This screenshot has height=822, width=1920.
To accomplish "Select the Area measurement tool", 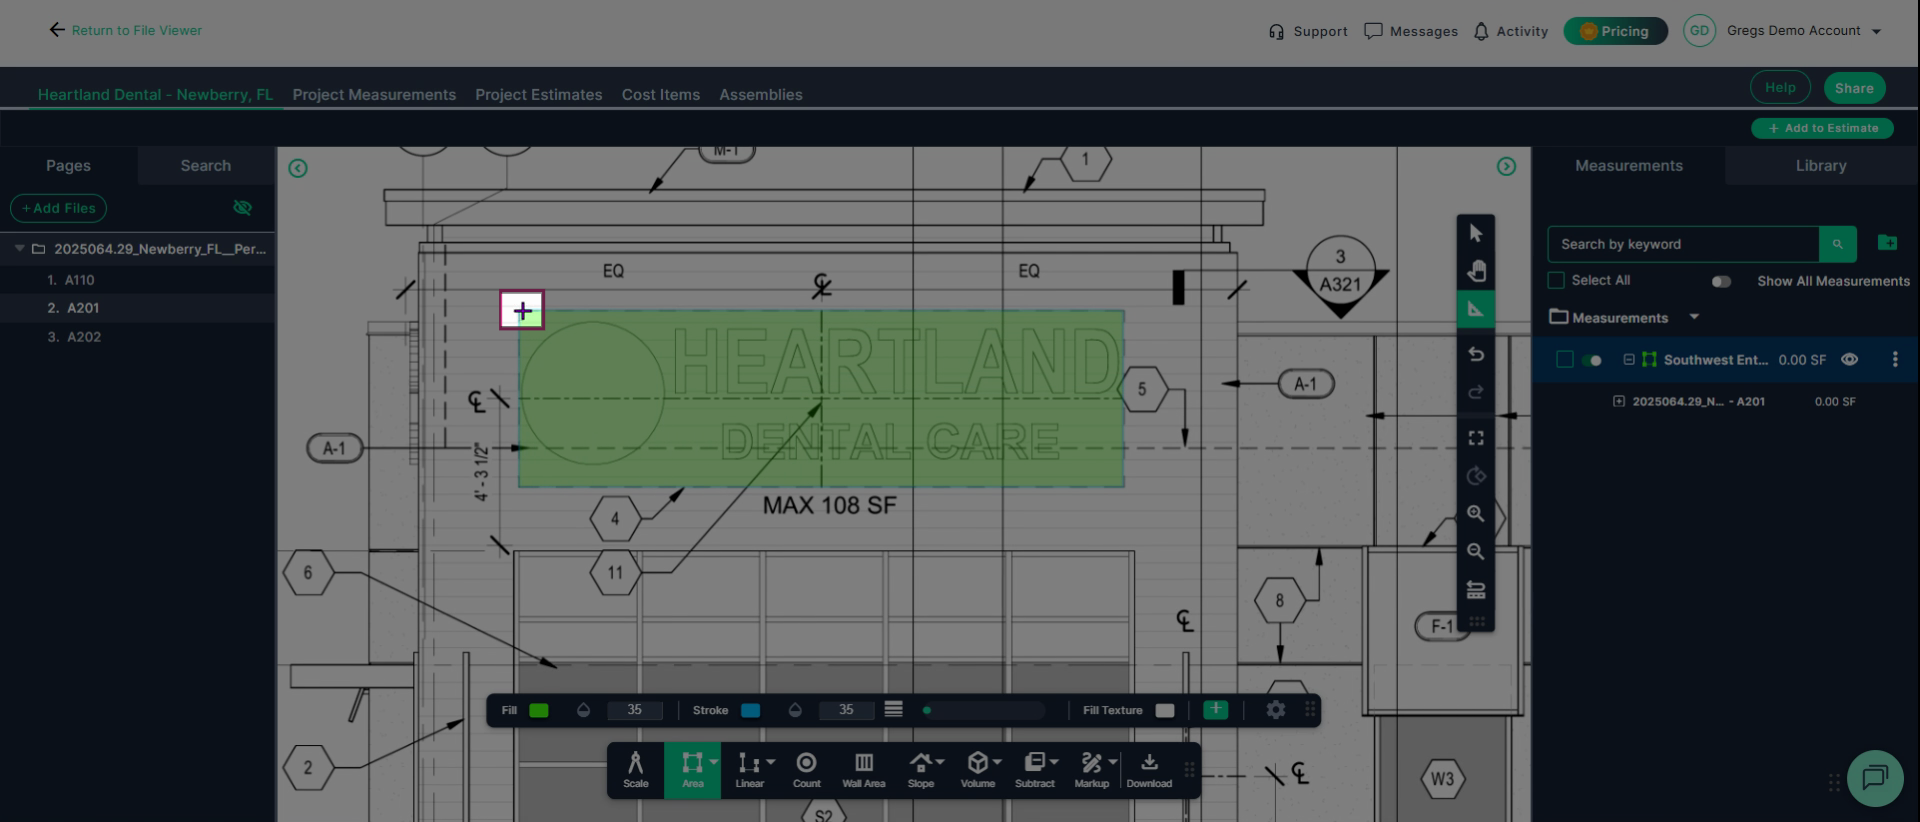I will pos(691,770).
